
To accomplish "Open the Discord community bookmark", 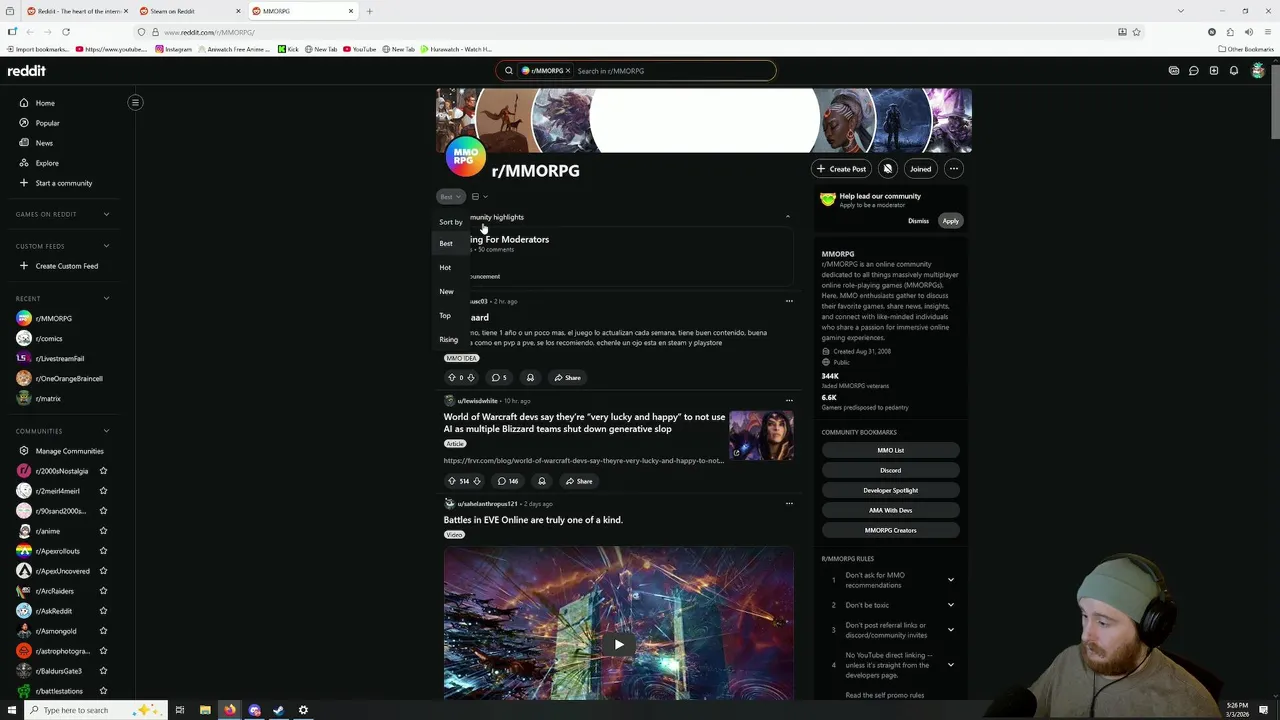I will (x=891, y=470).
